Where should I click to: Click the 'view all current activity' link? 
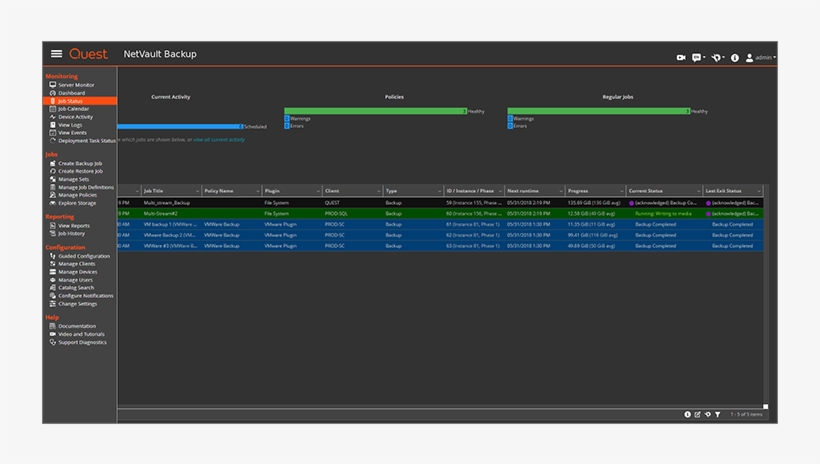pos(218,140)
